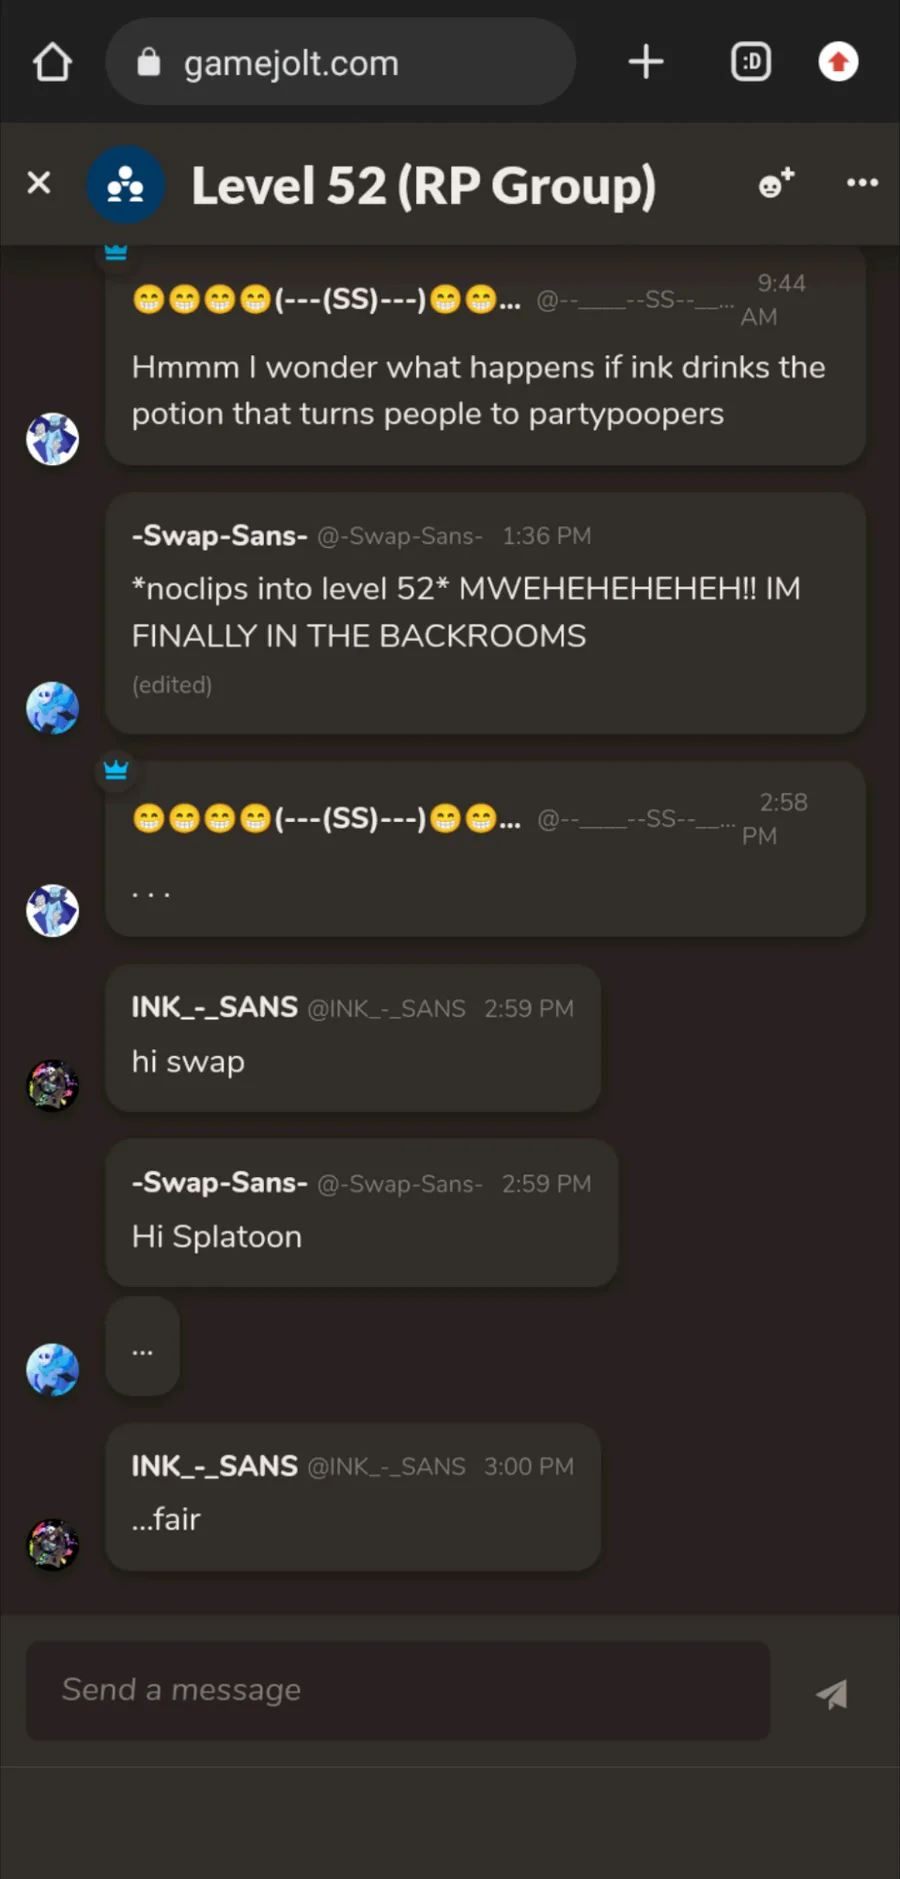This screenshot has height=1879, width=900.
Task: Open a new browser tab with plus icon
Action: pos(646,62)
